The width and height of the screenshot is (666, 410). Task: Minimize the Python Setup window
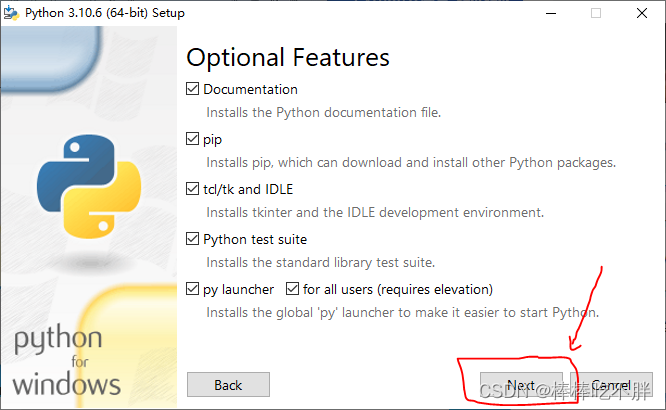point(551,13)
